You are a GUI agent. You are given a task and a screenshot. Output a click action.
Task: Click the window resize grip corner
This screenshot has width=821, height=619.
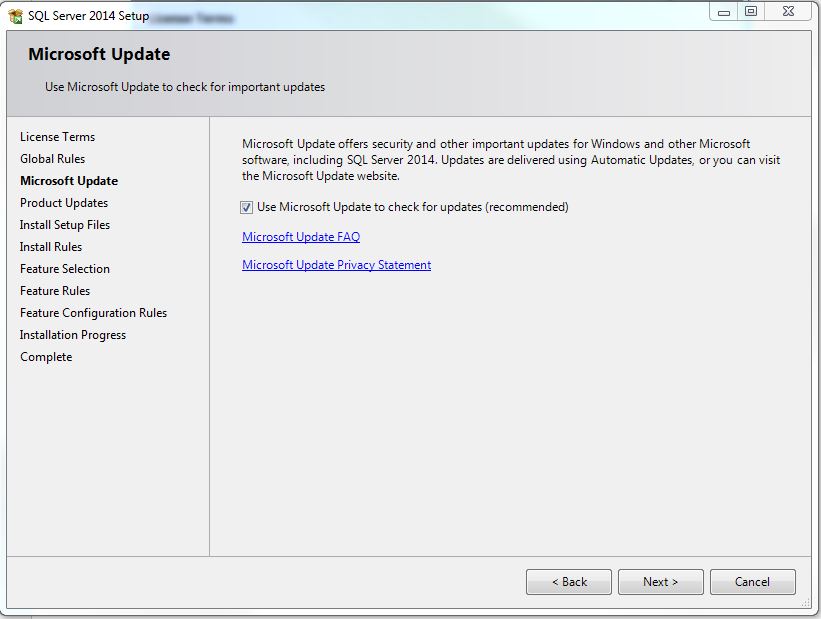pyautogui.click(x=805, y=603)
